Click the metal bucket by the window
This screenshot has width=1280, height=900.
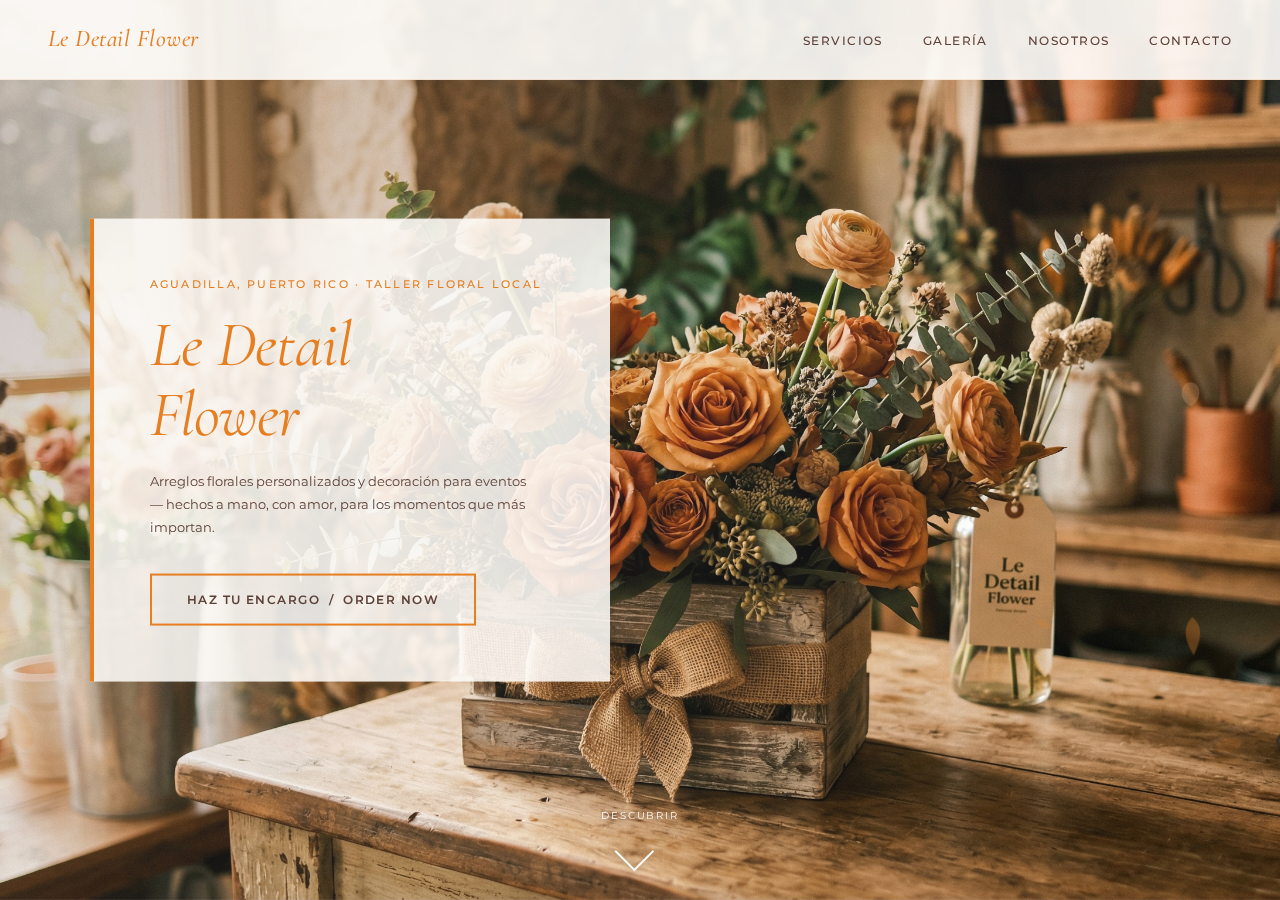[120, 700]
